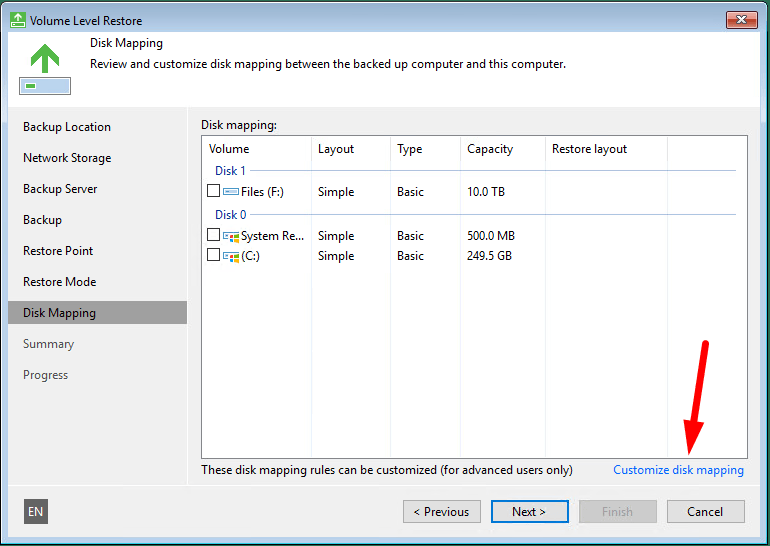Check the System Reserved volume checkbox
Viewport: 770px width, 546px height.
213,235
